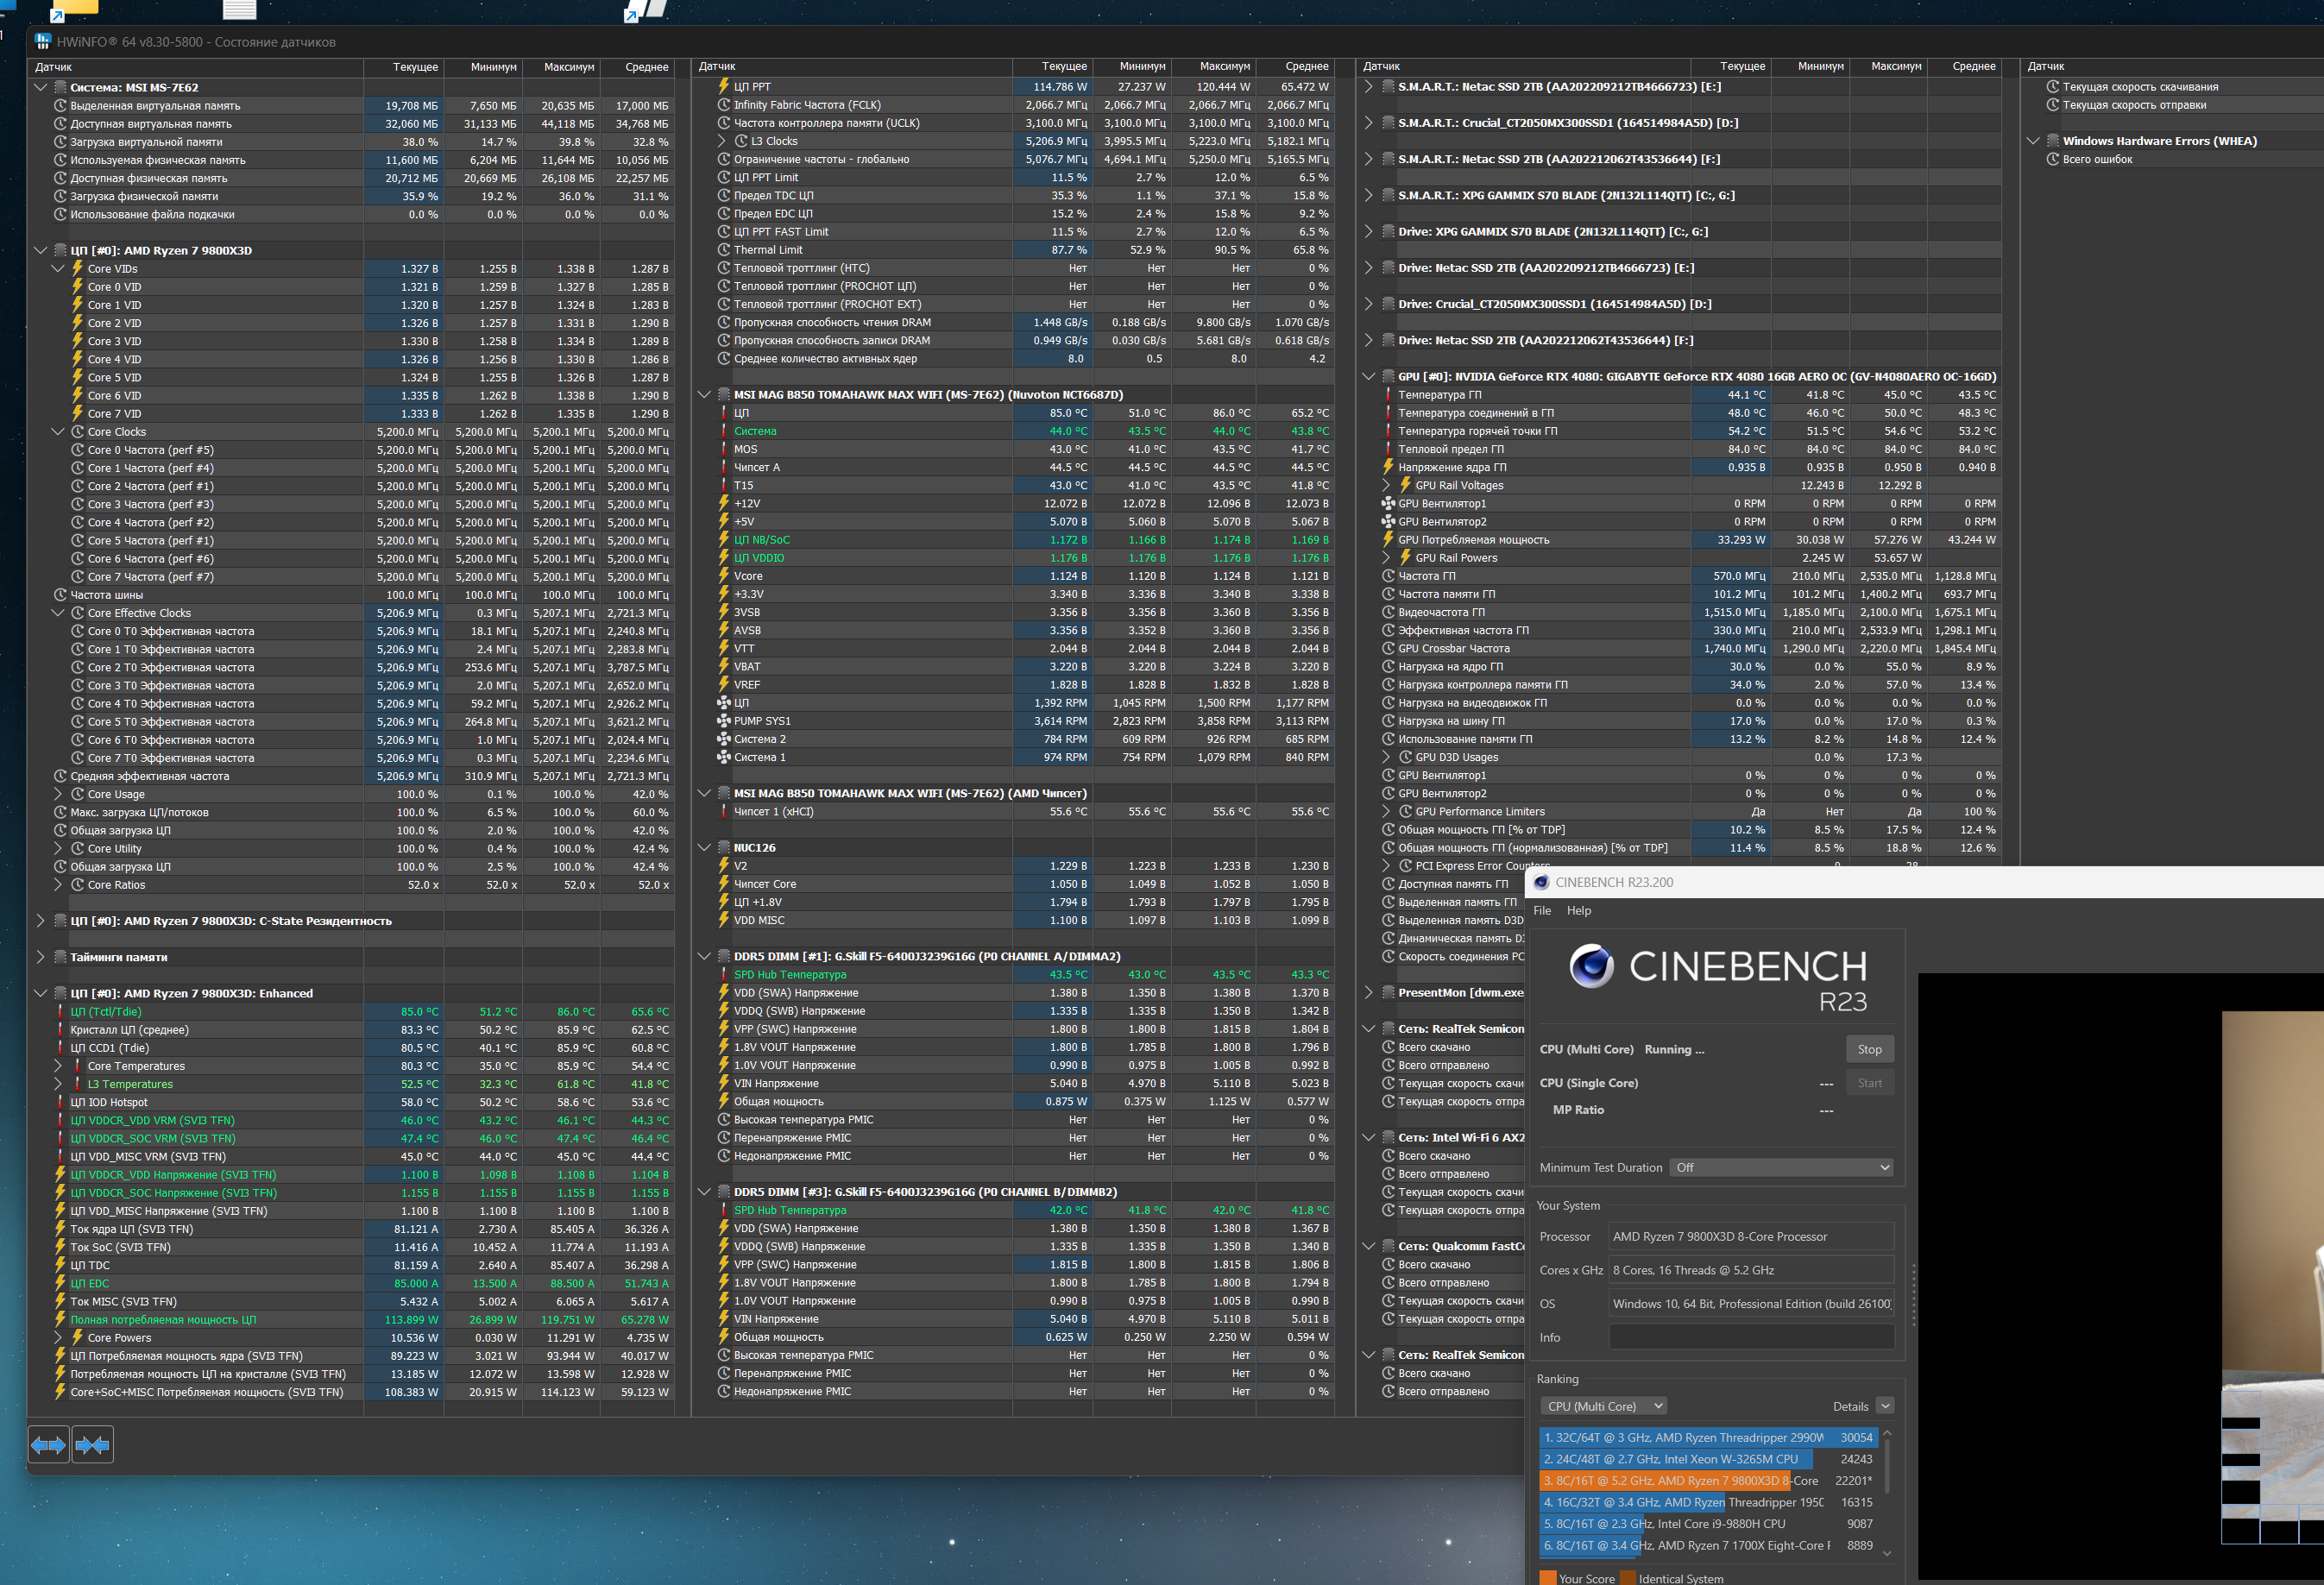
Task: Expand S.M.A.R.T. Netac SSD 2TB [E:] section
Action: [x=1369, y=87]
